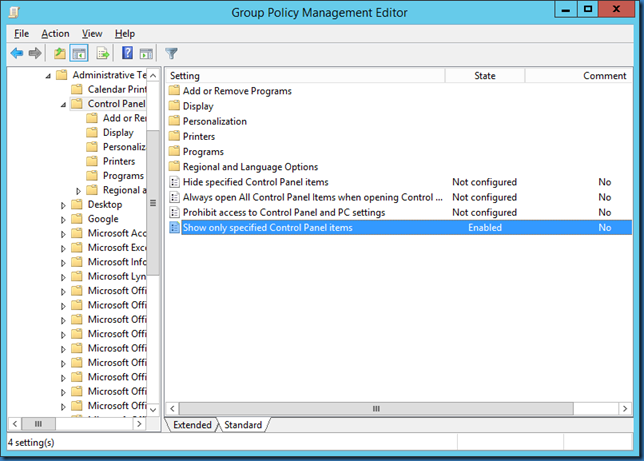Click the Filter funnel icon in toolbar
The width and height of the screenshot is (644, 461).
point(172,53)
